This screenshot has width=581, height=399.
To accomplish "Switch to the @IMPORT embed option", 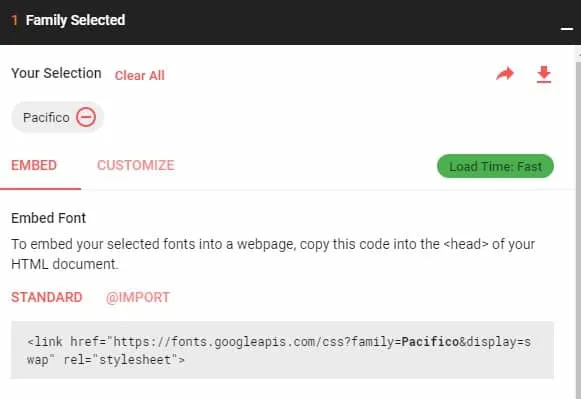I will 138,297.
